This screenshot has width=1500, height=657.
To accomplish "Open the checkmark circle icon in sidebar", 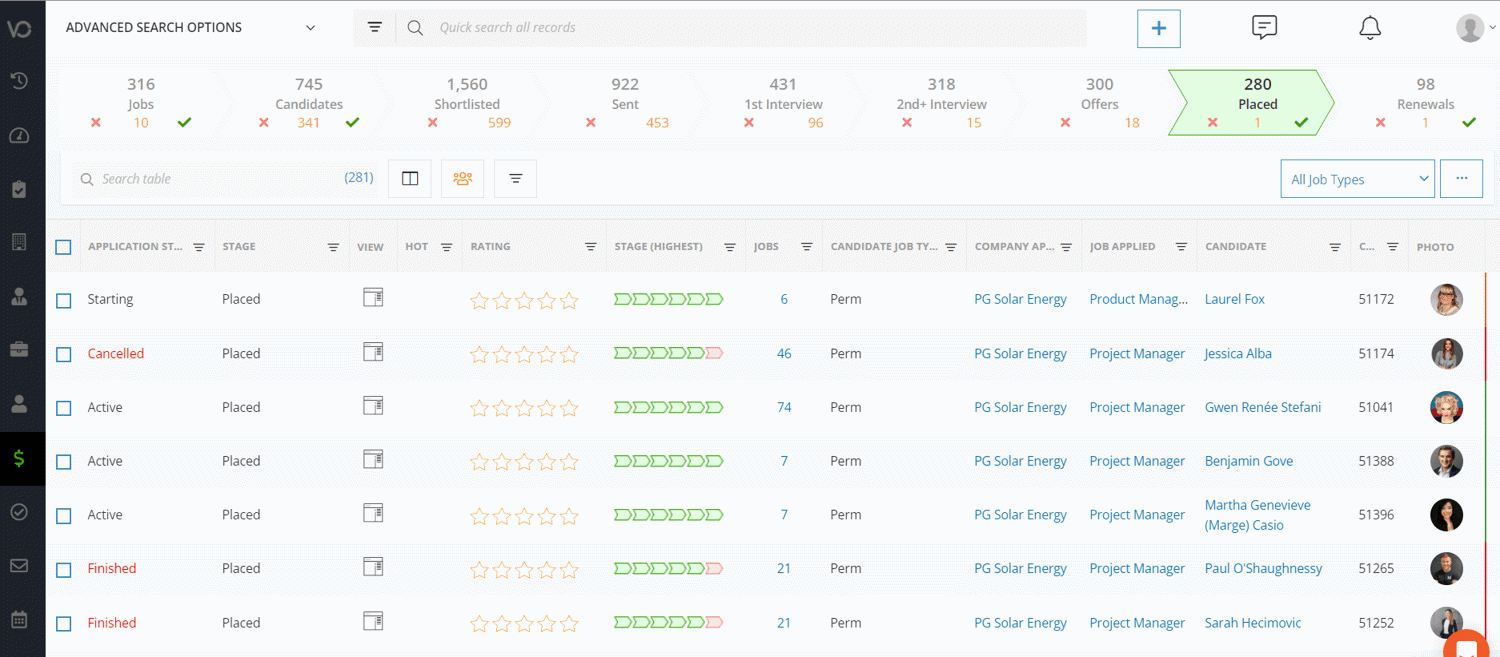I will pos(19,512).
